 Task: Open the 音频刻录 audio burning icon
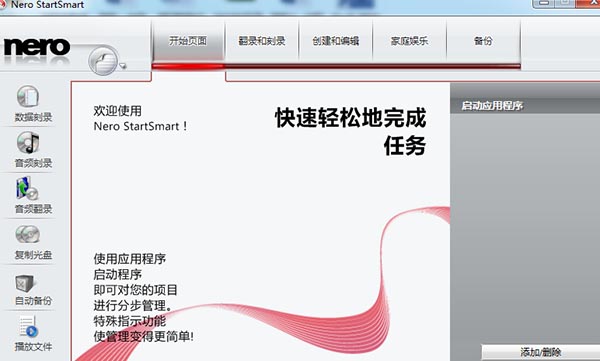[28, 143]
